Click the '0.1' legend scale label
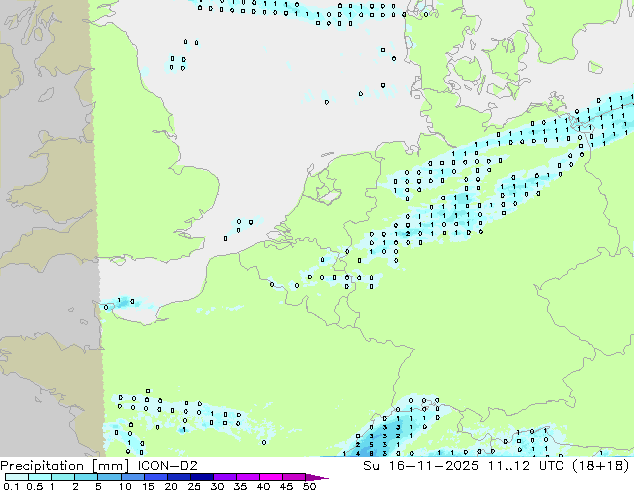The height and width of the screenshot is (490, 634). pyautogui.click(x=11, y=486)
